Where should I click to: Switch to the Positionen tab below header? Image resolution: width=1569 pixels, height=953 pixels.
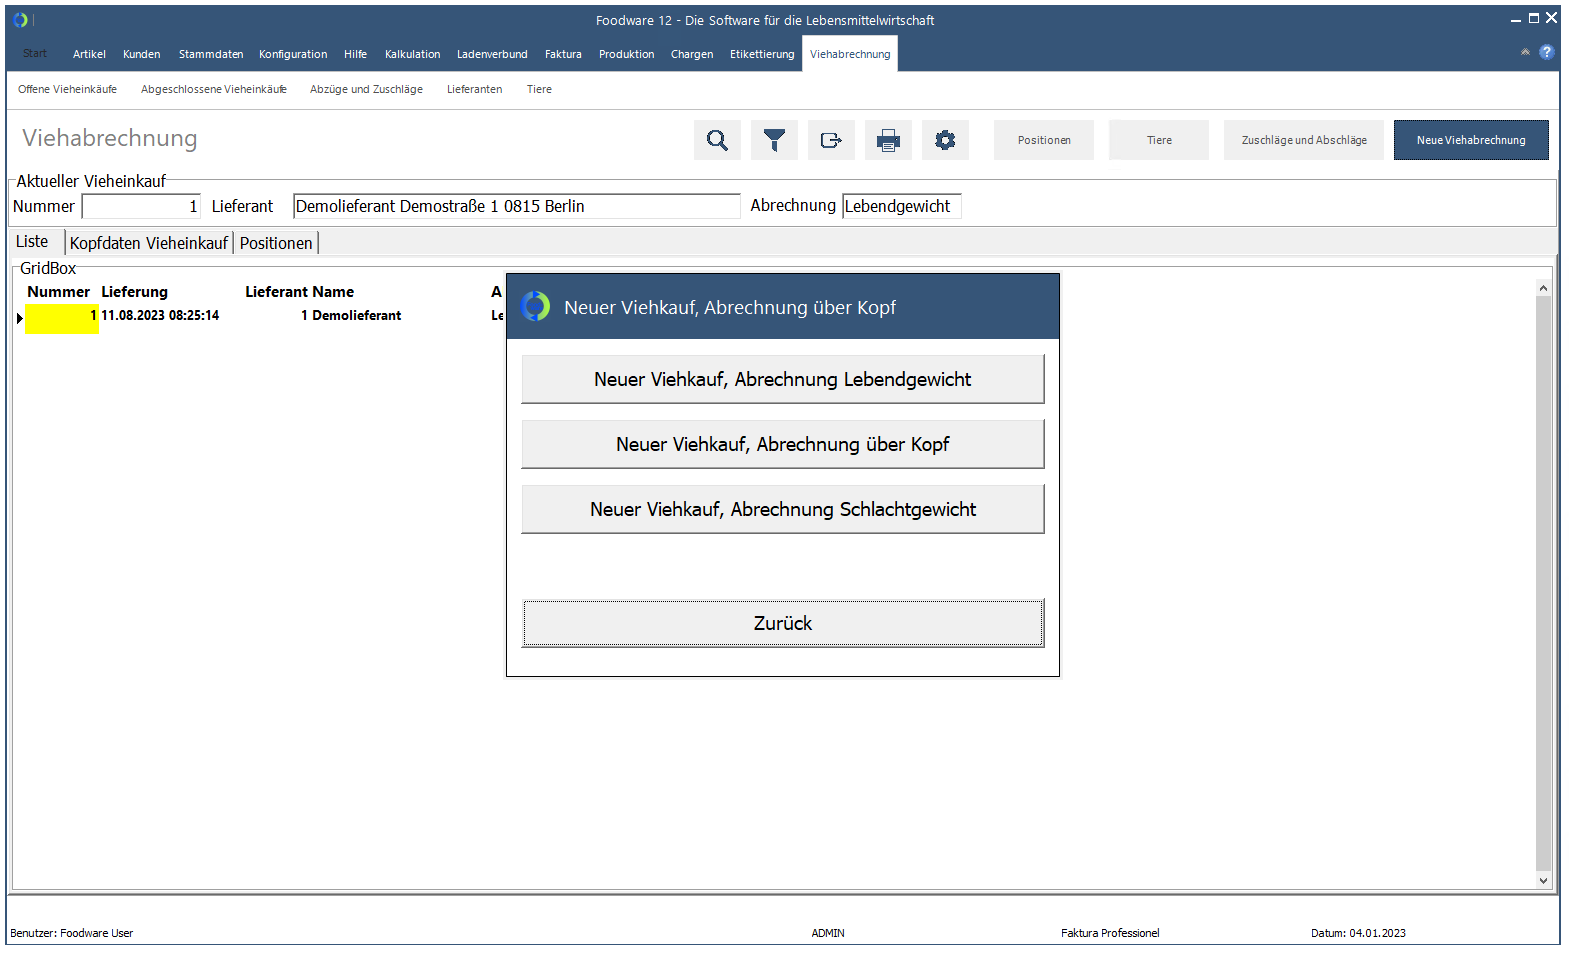pyautogui.click(x=276, y=243)
